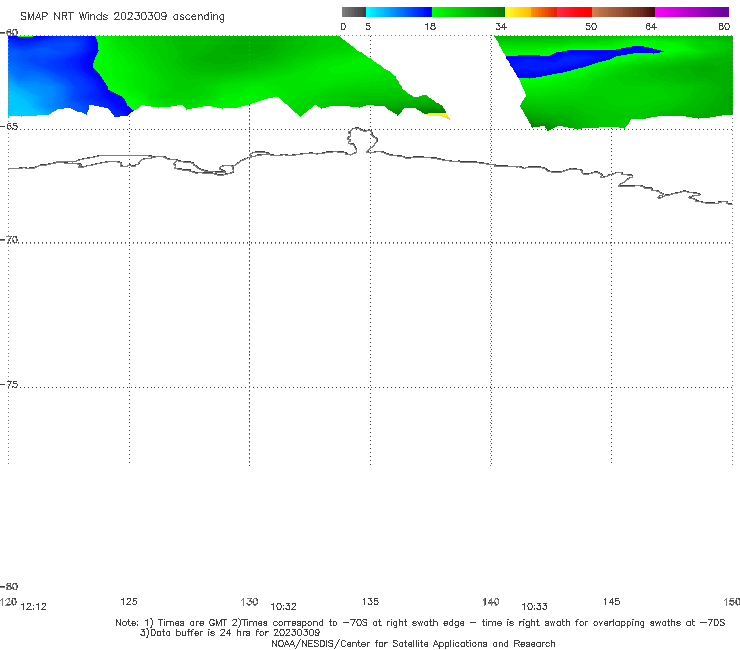Click the coastline peninsula near 135 longitude
The height and width of the screenshot is (650, 740).
[362, 141]
